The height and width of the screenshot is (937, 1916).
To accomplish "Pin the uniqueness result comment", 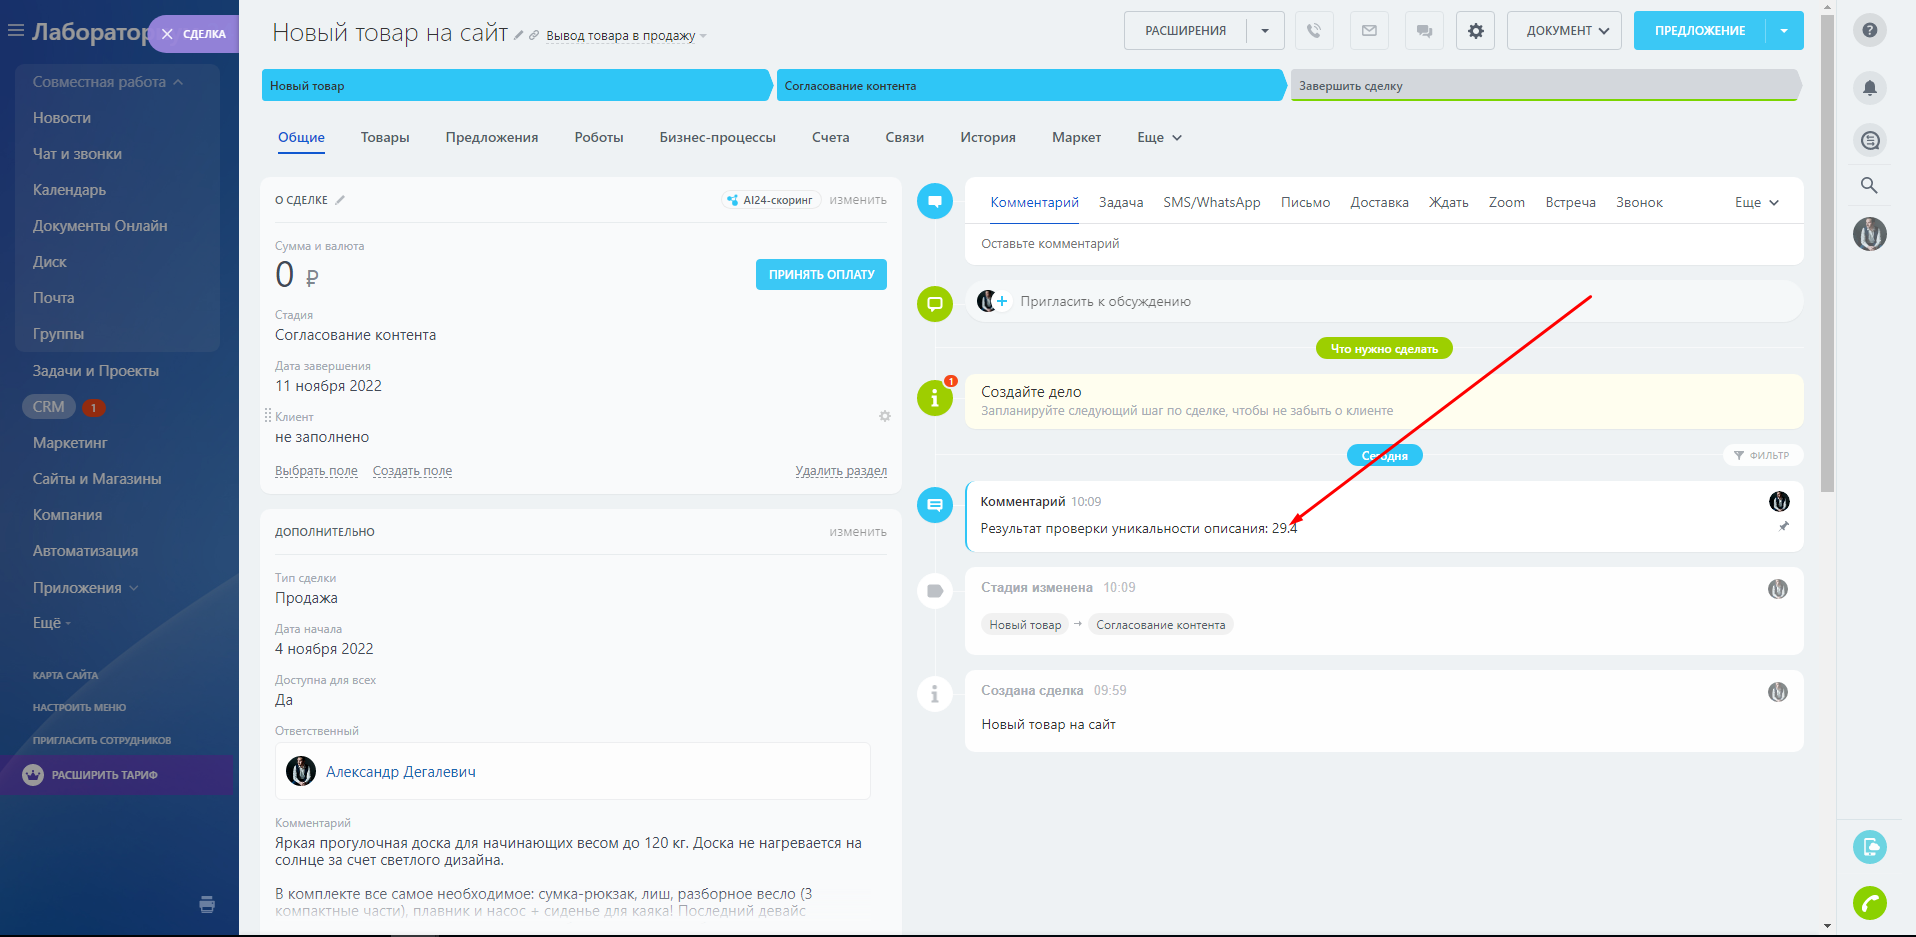I will (x=1783, y=527).
